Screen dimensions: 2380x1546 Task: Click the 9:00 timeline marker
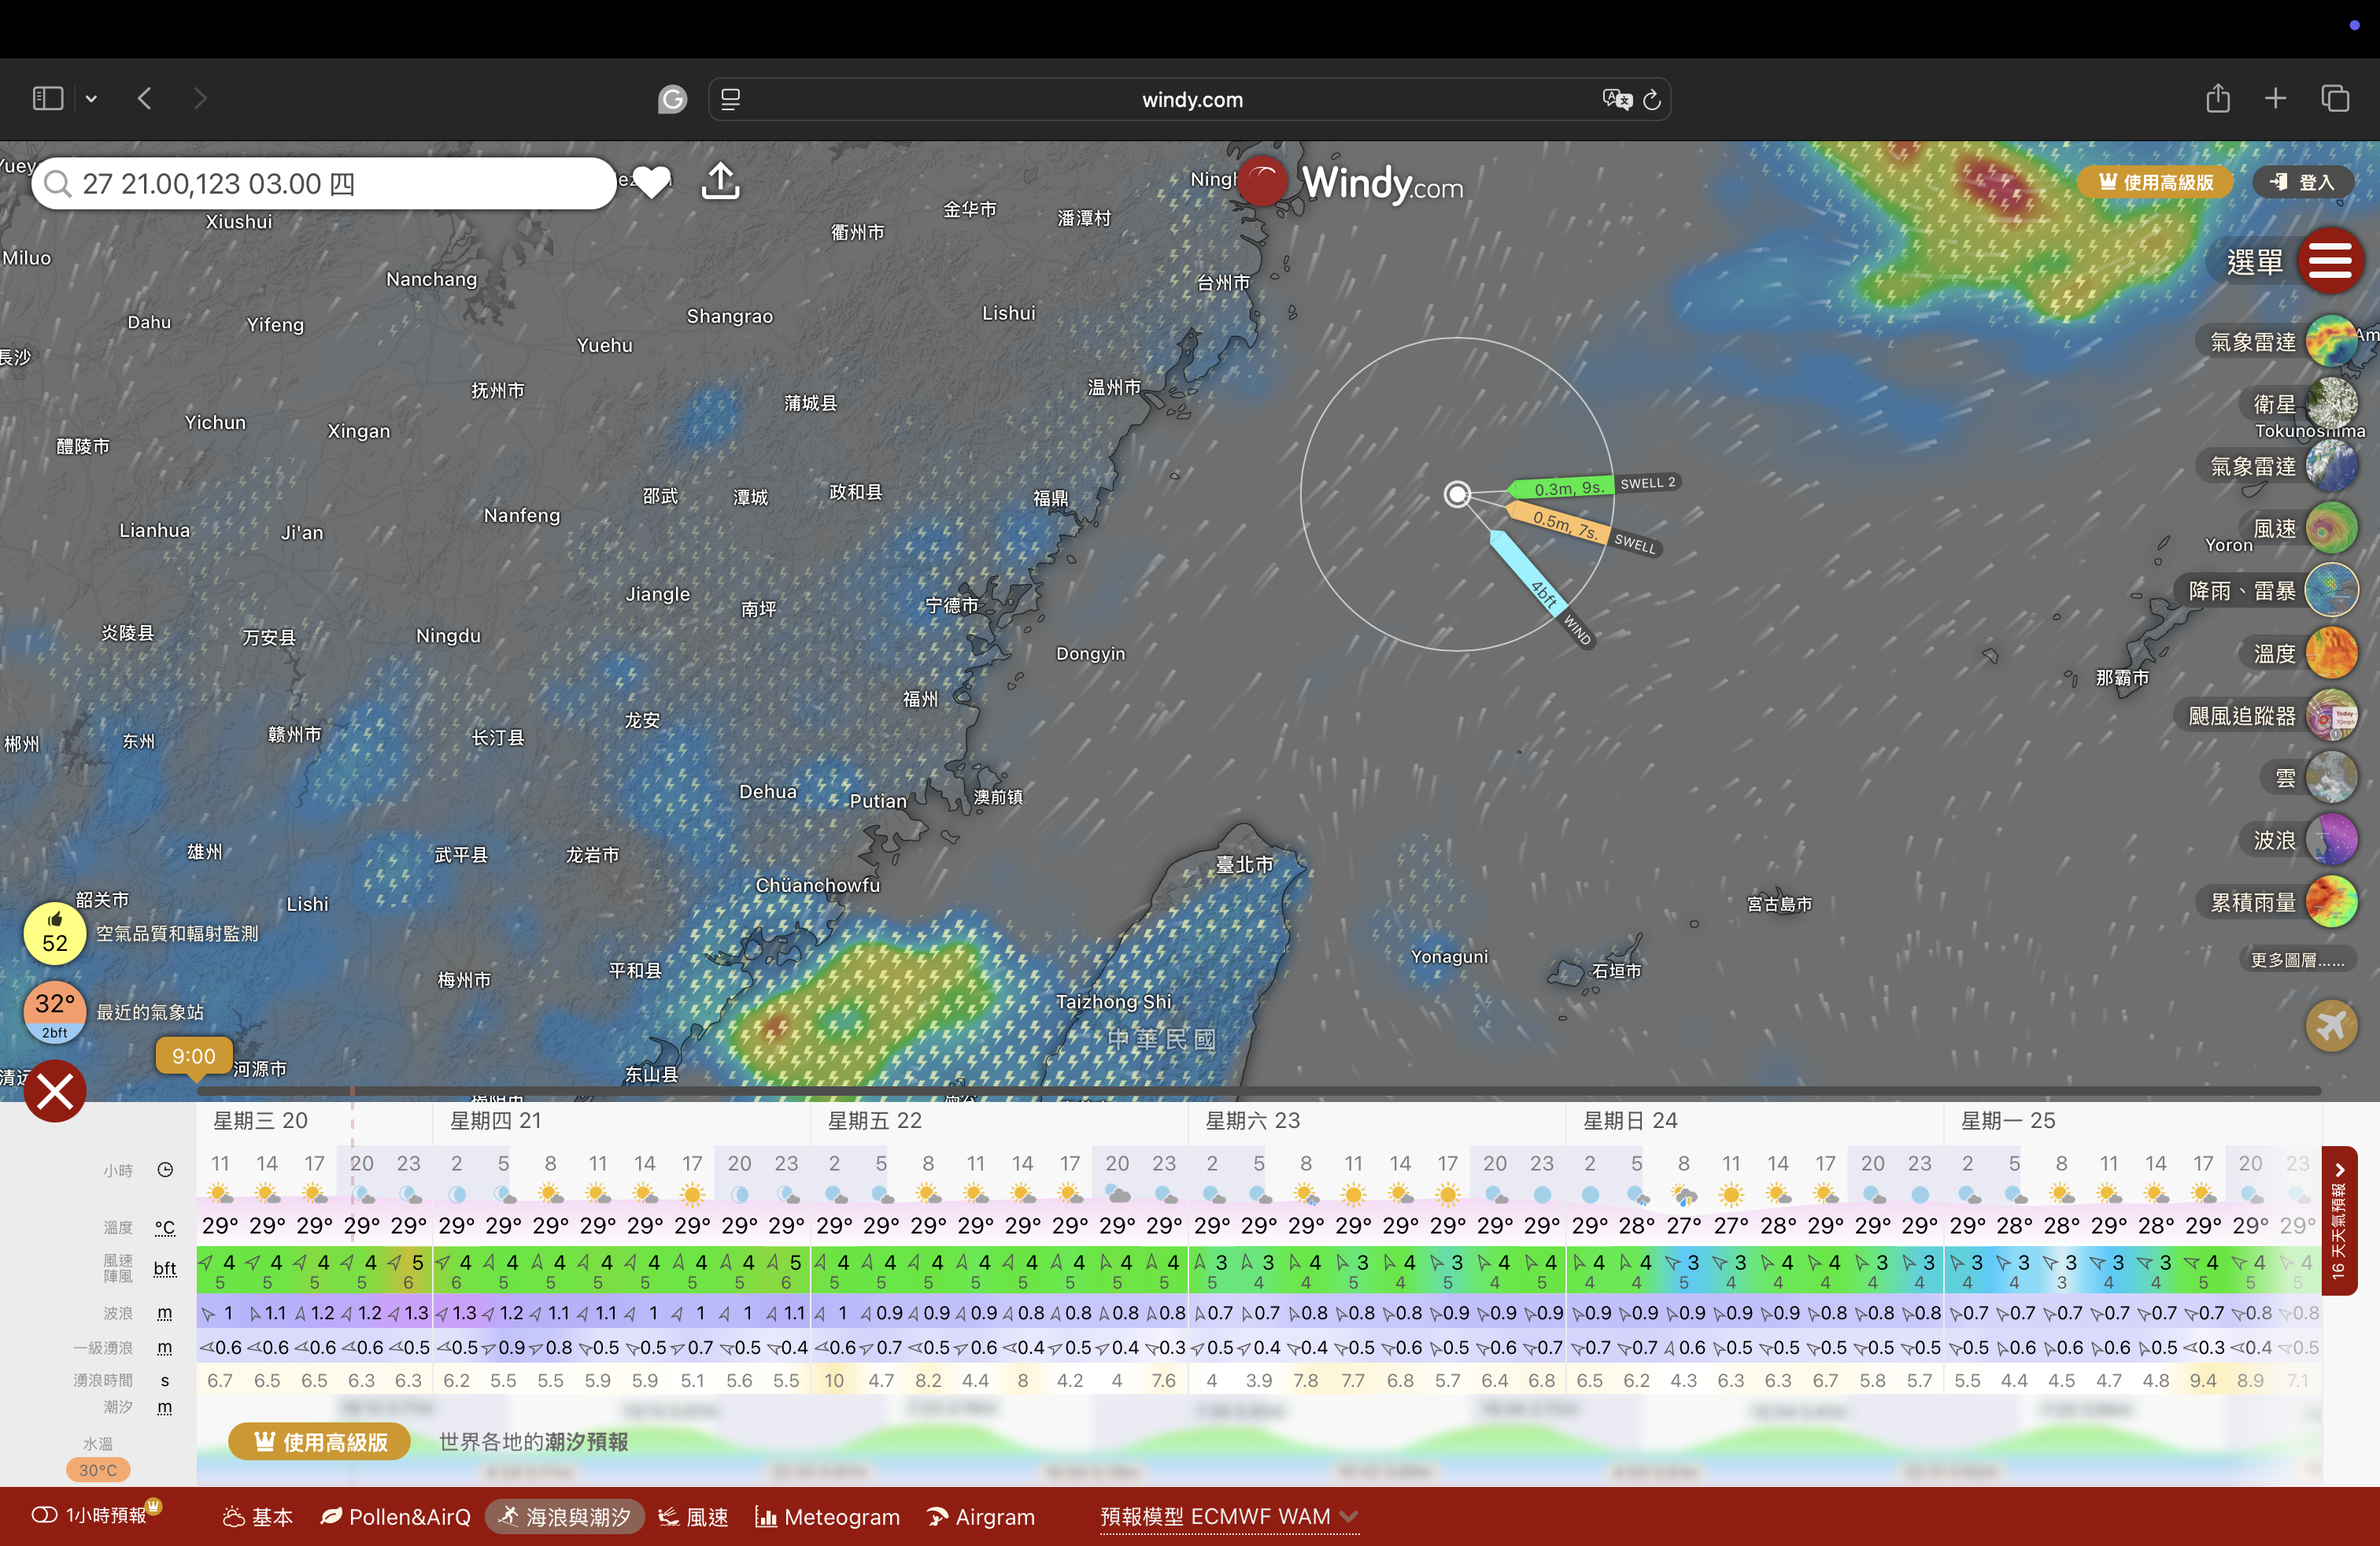[194, 1056]
